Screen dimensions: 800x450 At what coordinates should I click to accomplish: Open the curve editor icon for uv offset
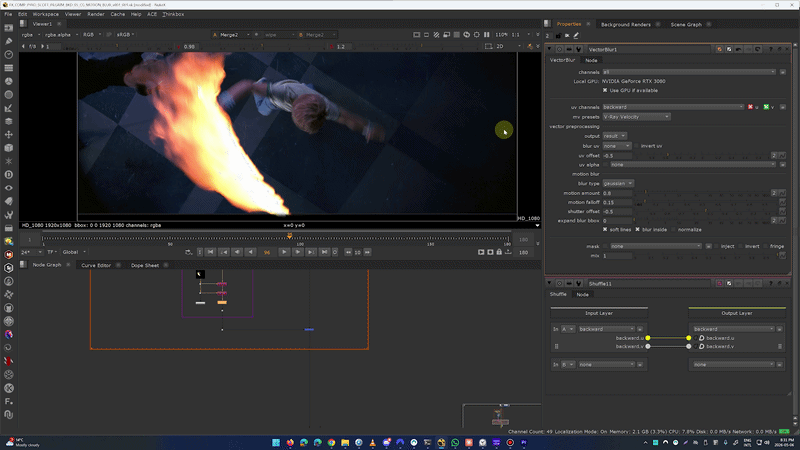pos(782,156)
